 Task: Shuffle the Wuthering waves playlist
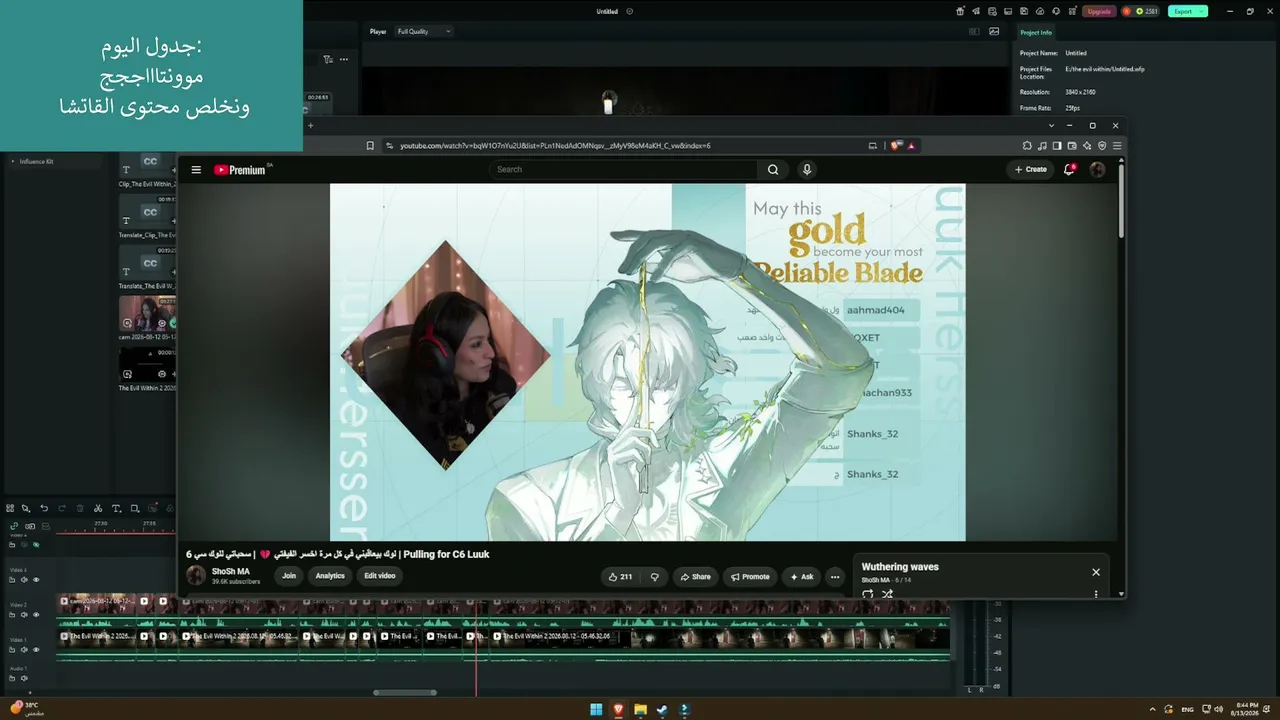pyautogui.click(x=887, y=594)
